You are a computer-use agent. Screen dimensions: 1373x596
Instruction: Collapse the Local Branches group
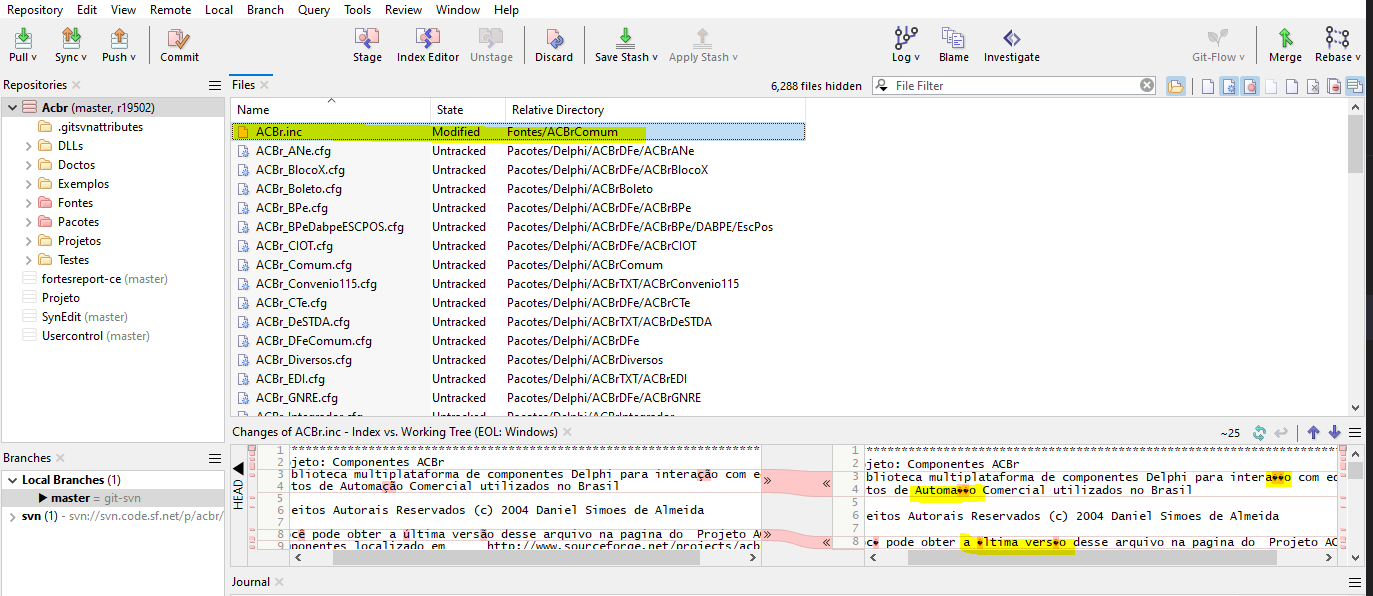(x=12, y=480)
